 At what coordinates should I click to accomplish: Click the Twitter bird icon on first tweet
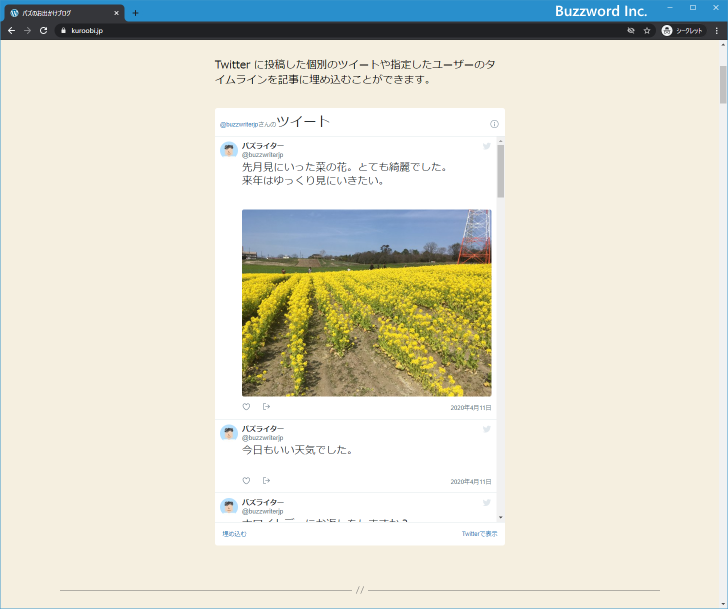point(487,146)
